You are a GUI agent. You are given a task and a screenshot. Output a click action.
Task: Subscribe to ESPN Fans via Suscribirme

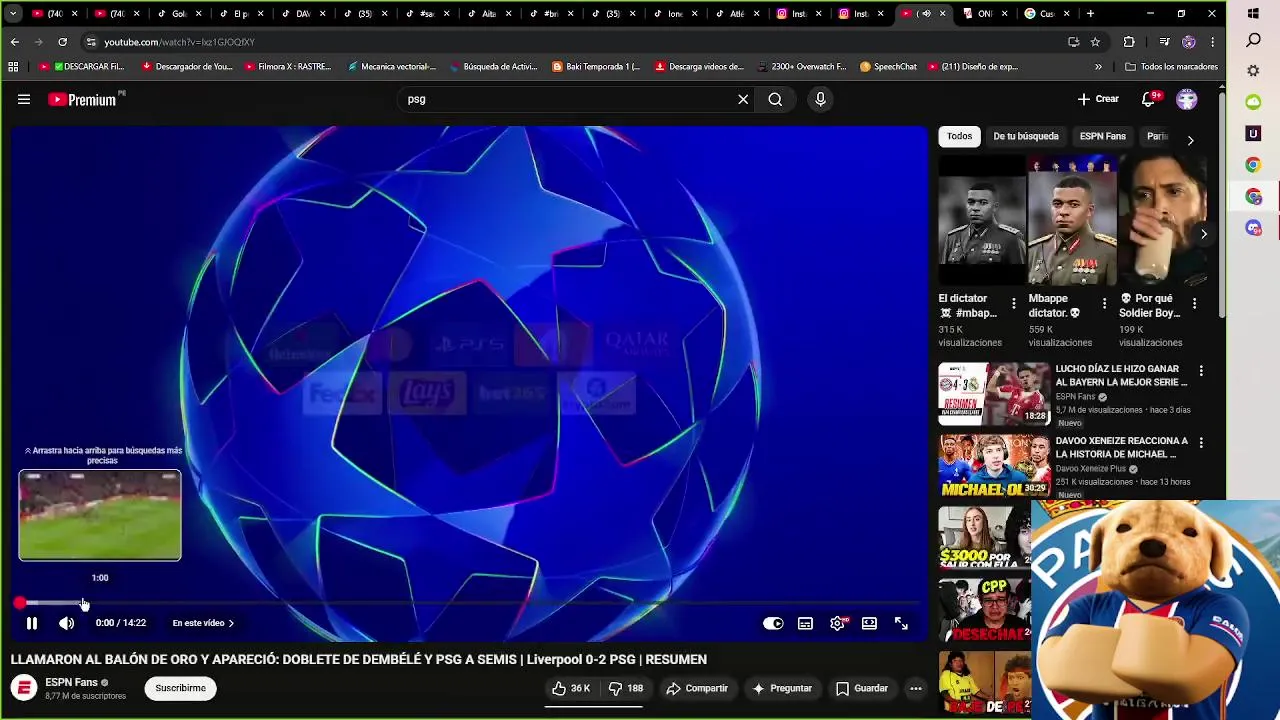pos(180,688)
